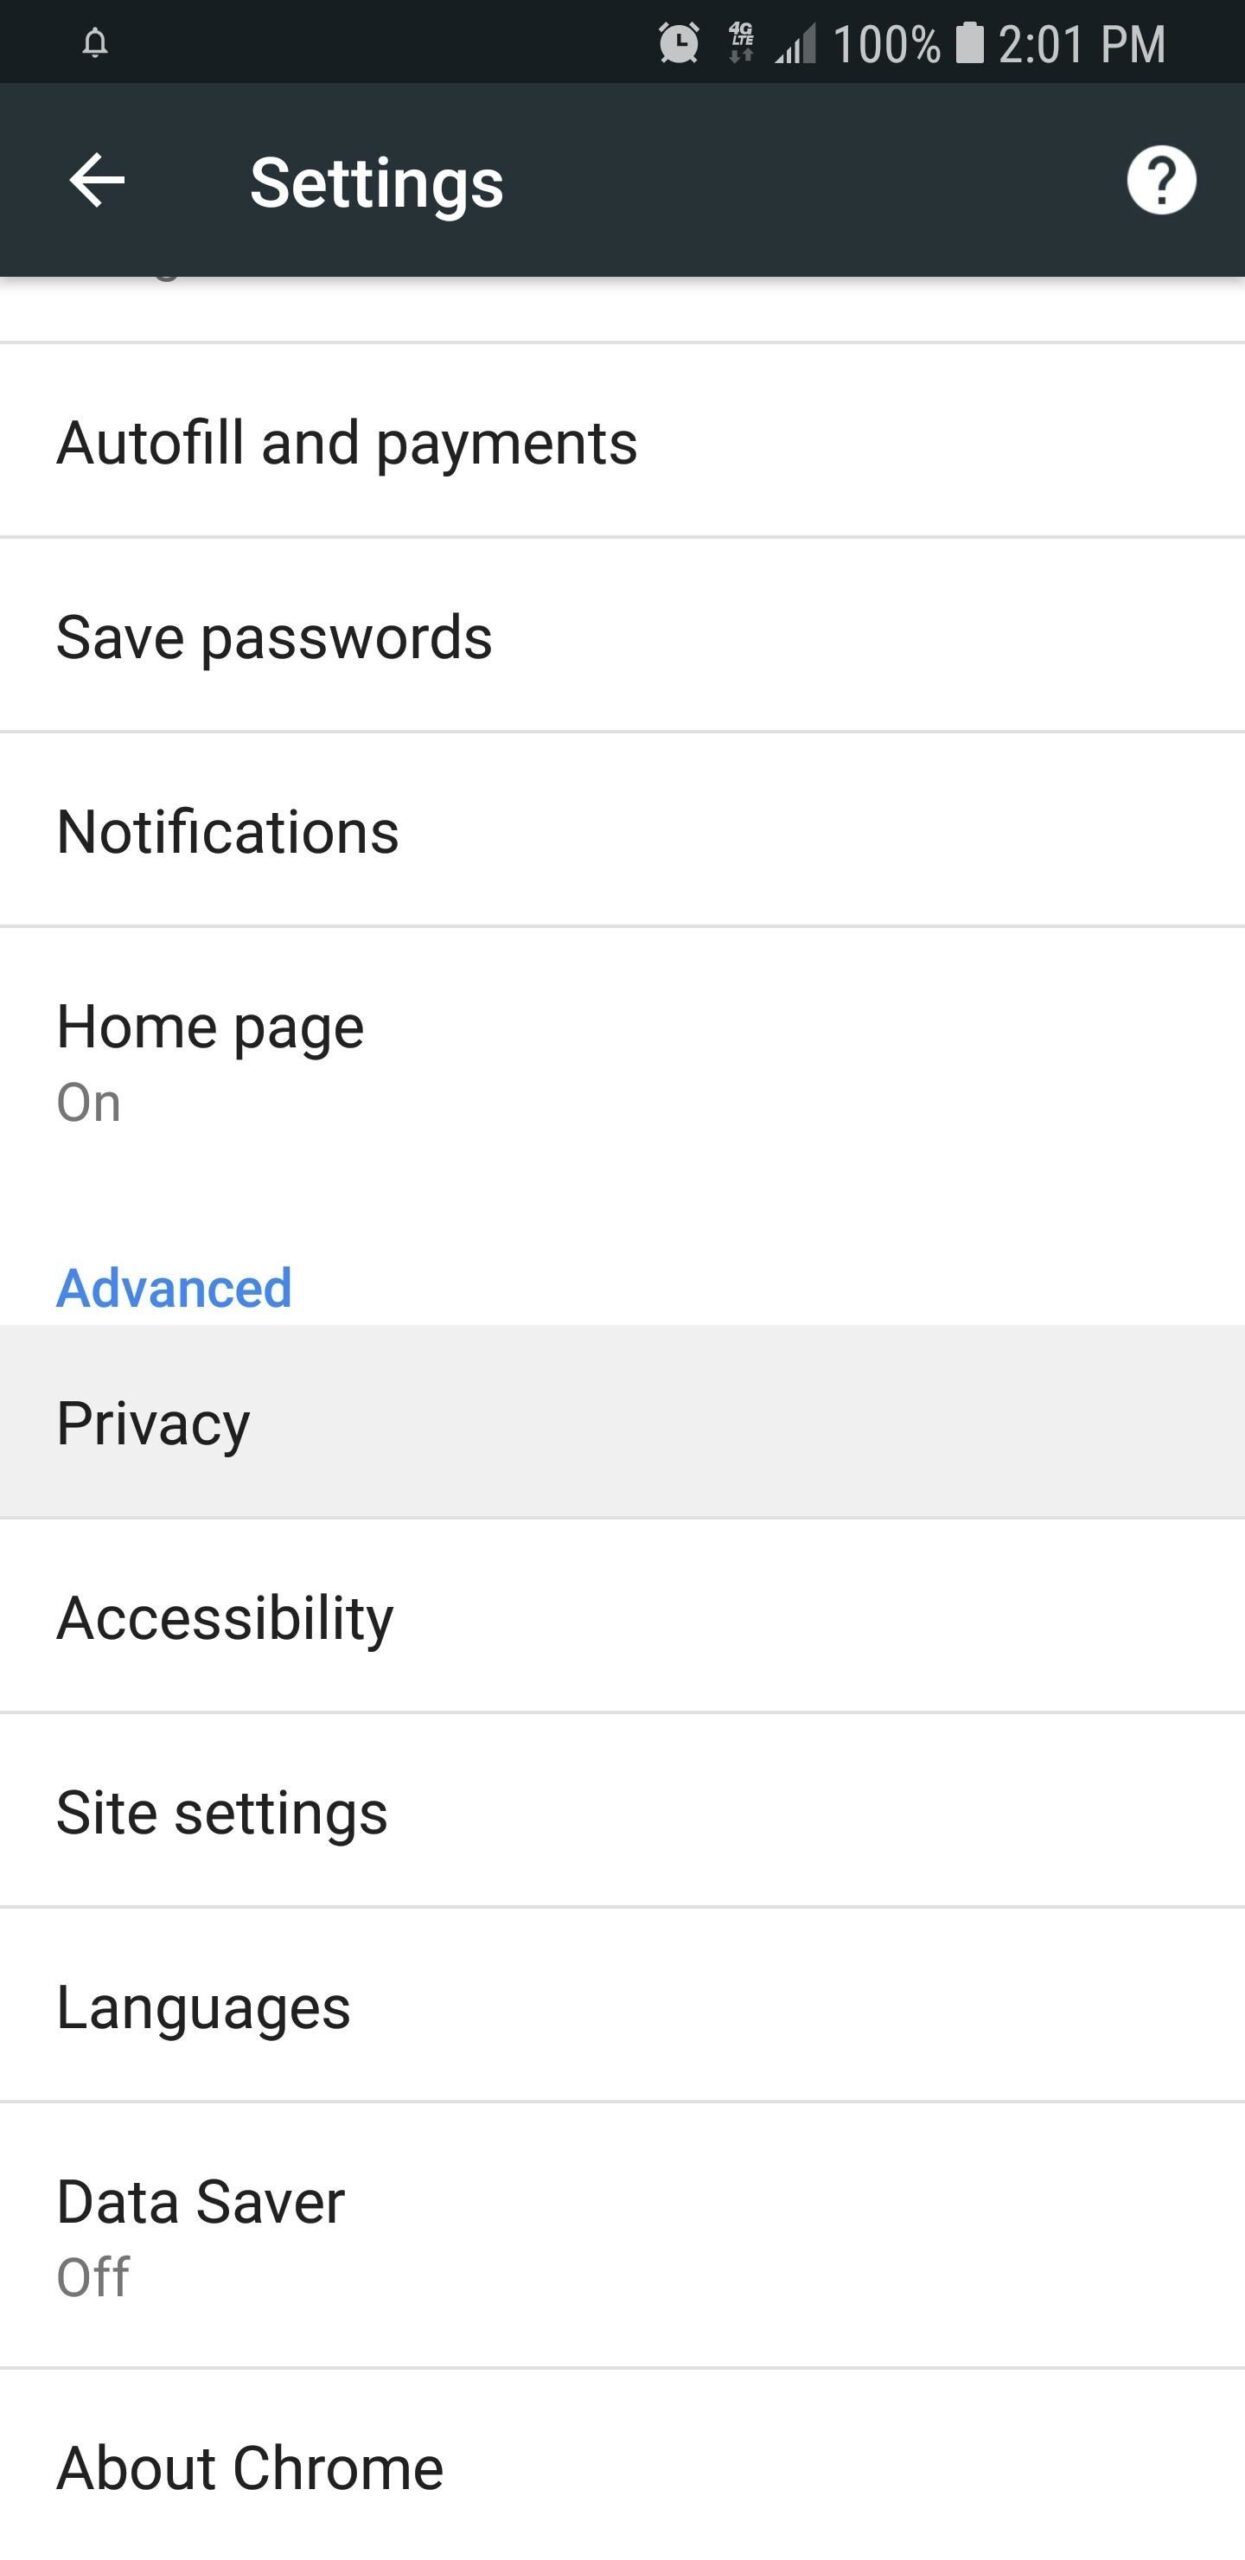Expand the Advanced settings section

173,1287
